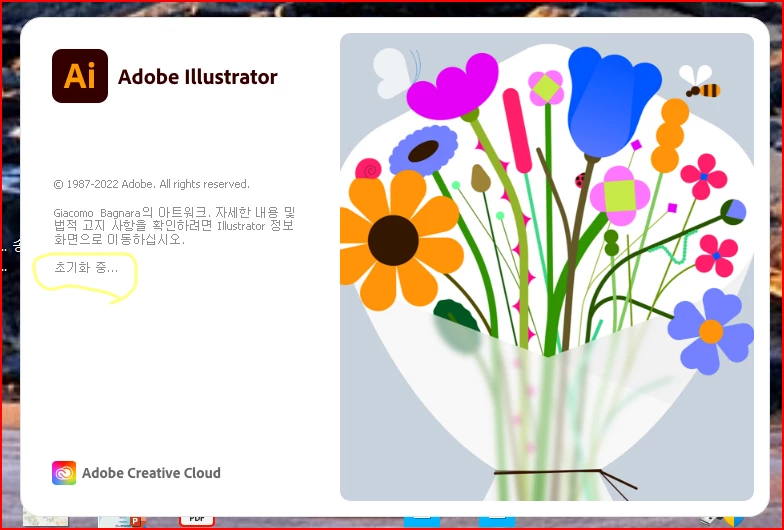This screenshot has height=530, width=784.
Task: Click the "Giacomo Bagnara" artwork credit text
Action: coord(174,226)
